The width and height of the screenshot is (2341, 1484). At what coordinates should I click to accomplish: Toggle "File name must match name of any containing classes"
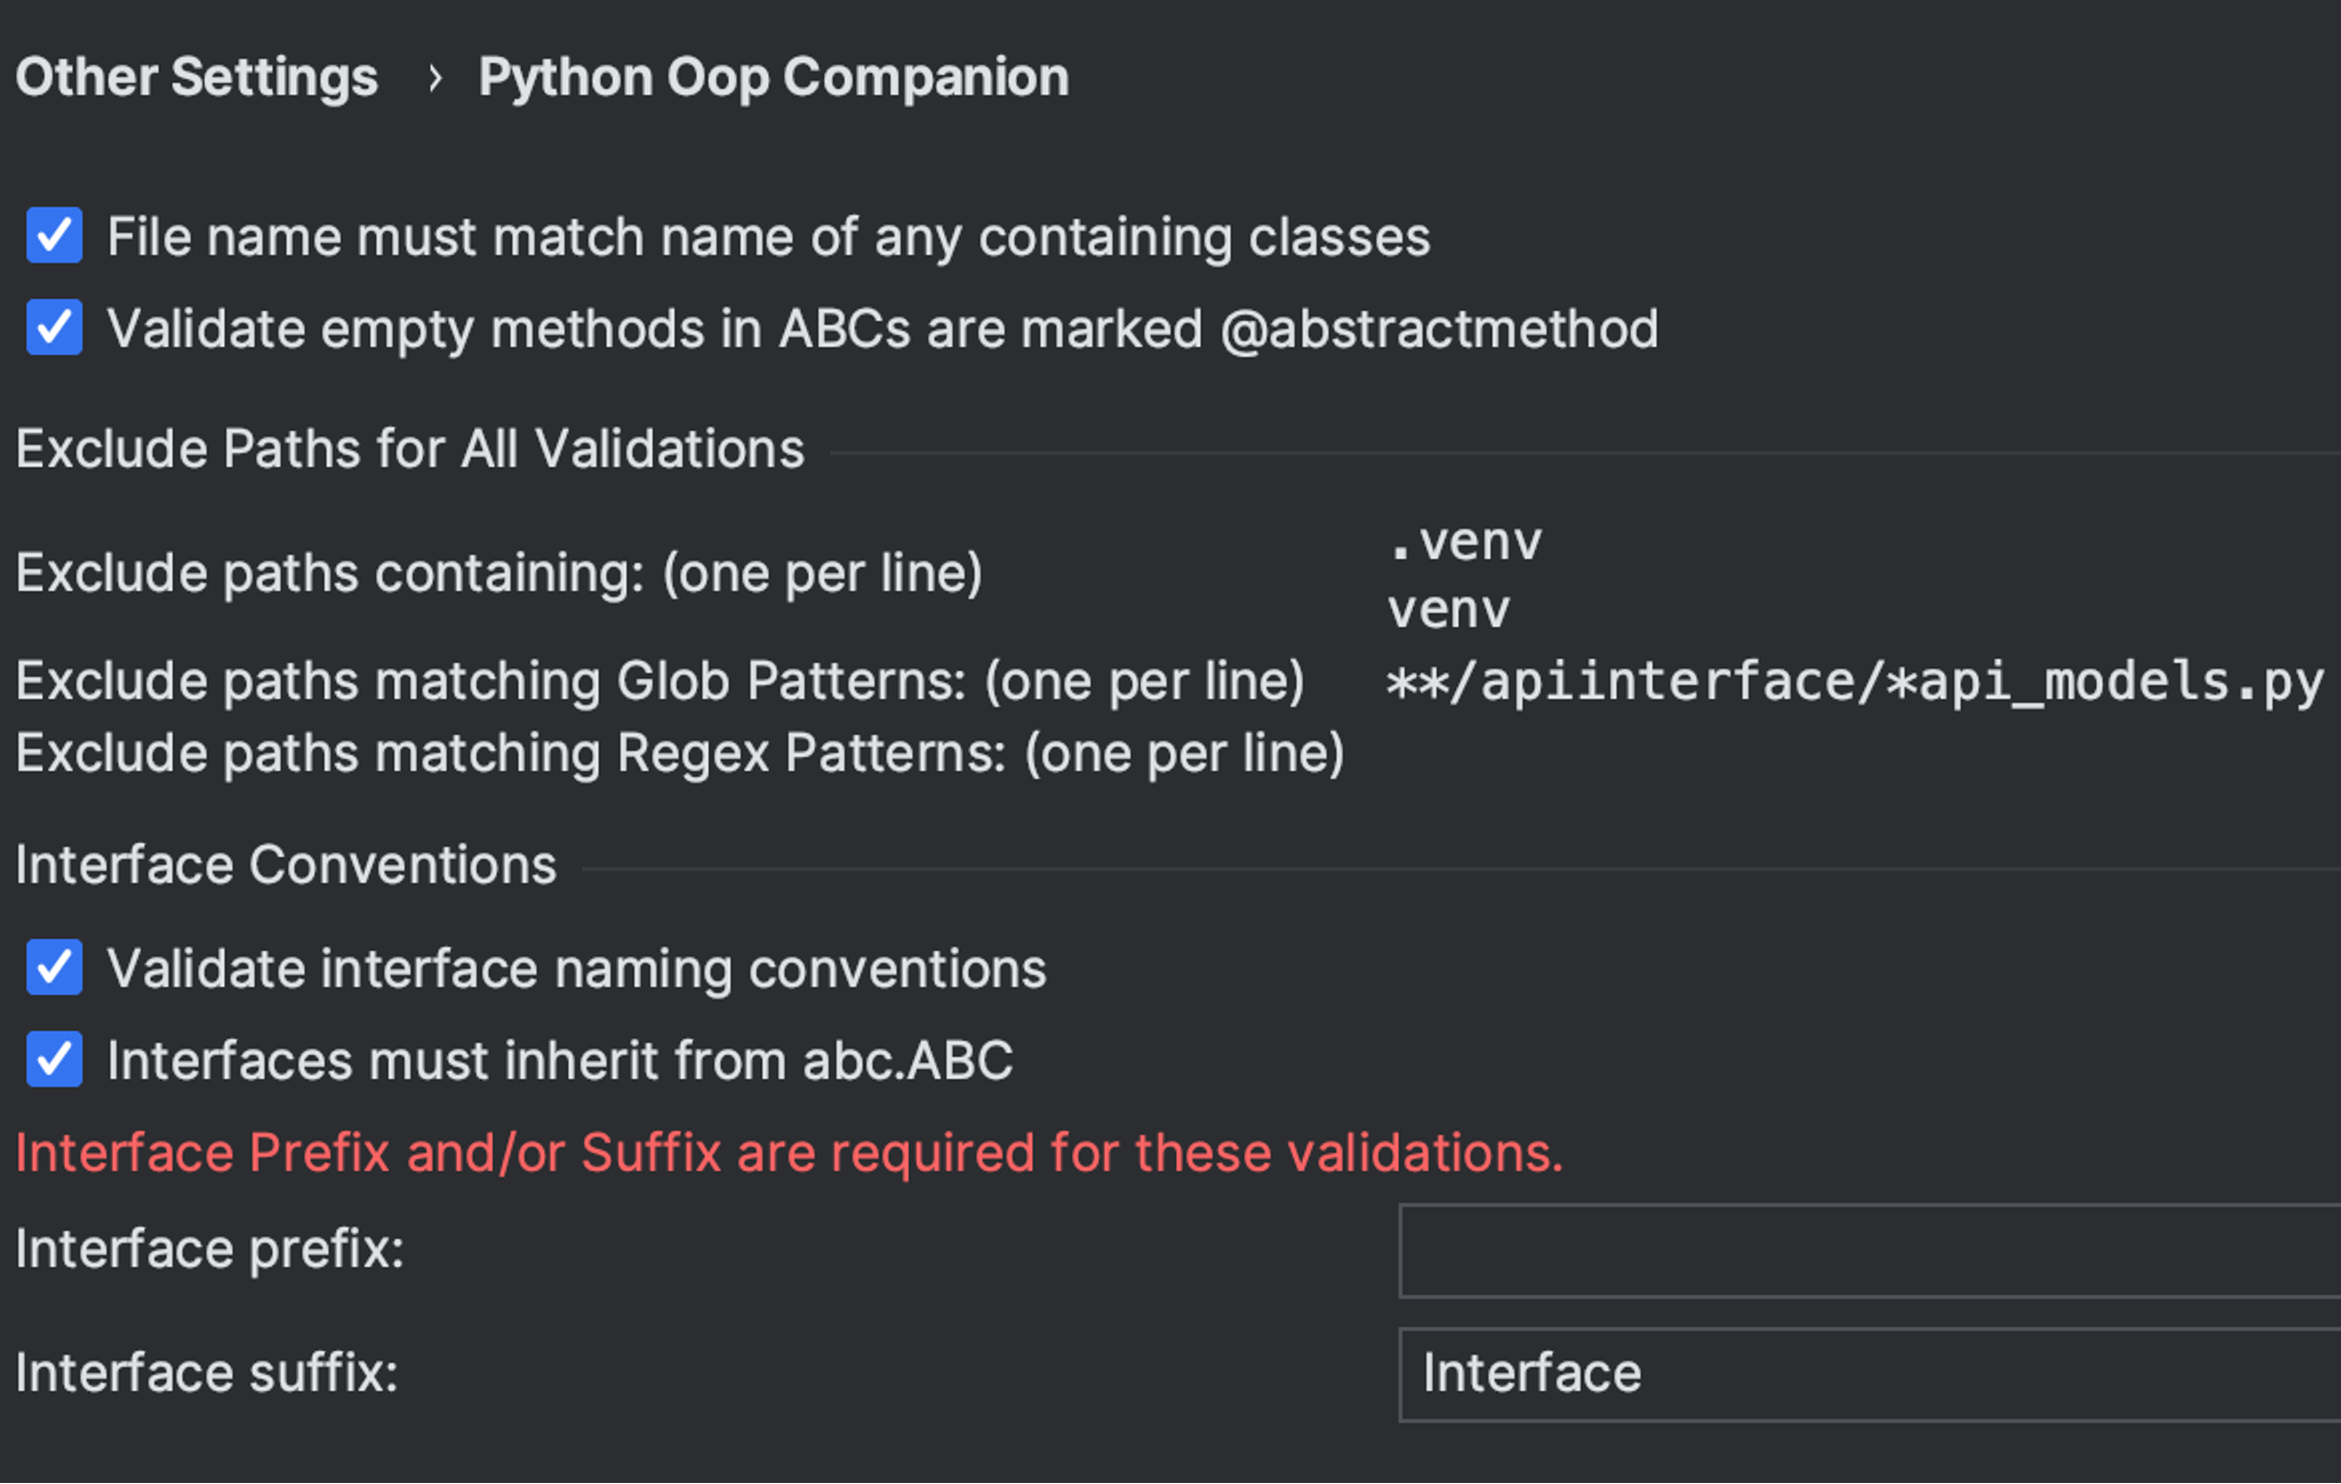tap(53, 236)
